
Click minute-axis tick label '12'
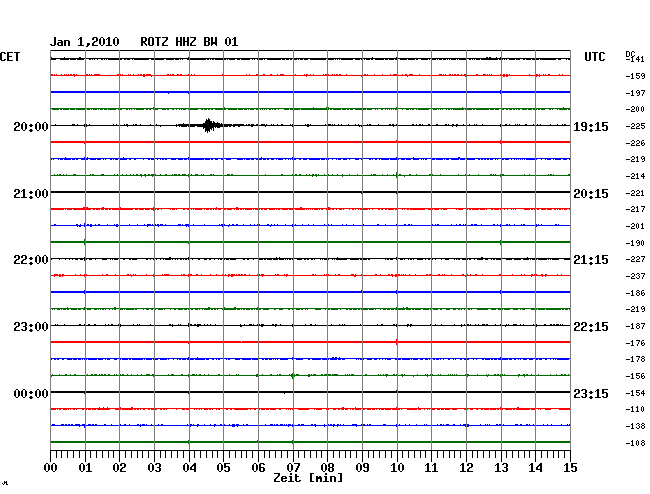point(466,467)
